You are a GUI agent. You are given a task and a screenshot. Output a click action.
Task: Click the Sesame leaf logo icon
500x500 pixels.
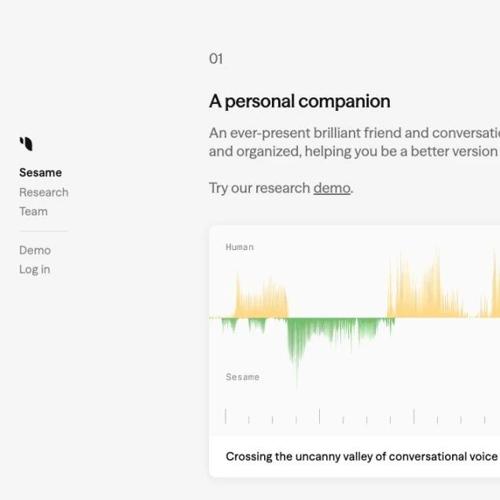[x=26, y=144]
